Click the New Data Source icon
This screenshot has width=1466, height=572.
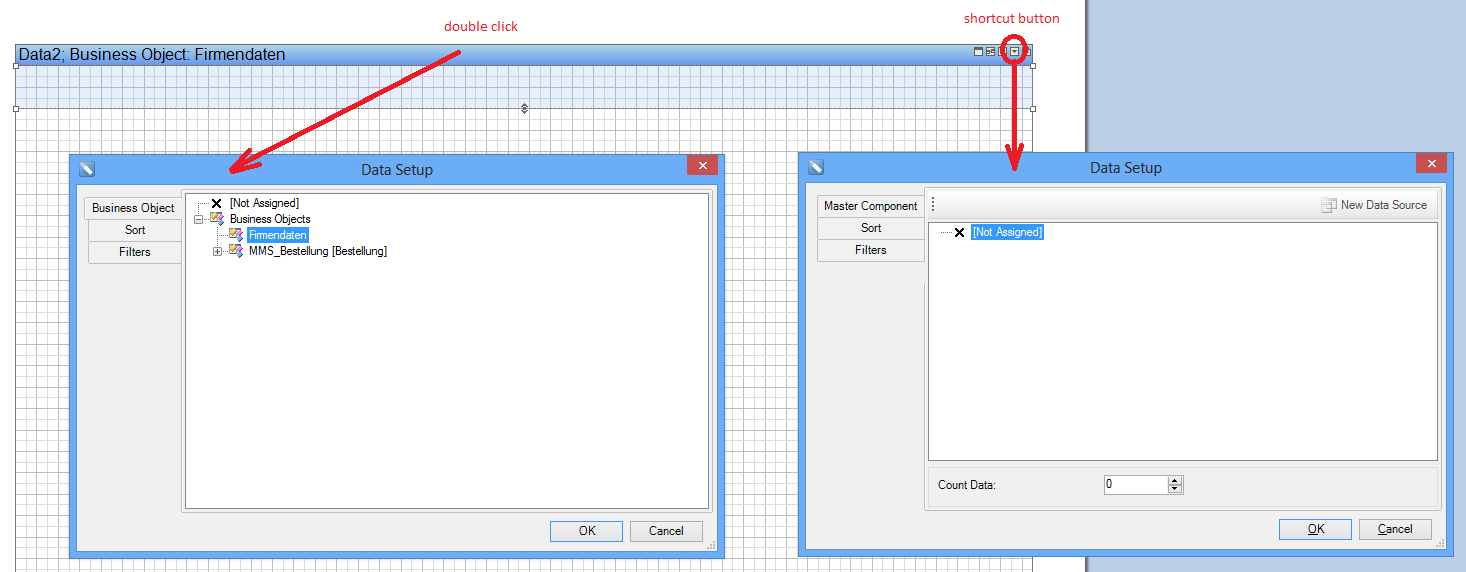(x=1329, y=205)
